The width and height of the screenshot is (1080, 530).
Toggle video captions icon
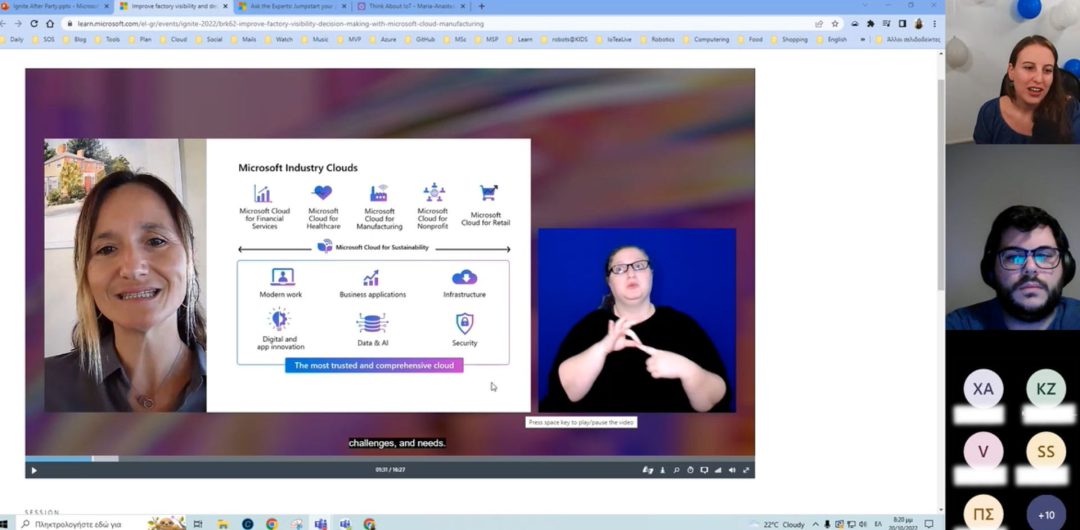(x=704, y=470)
